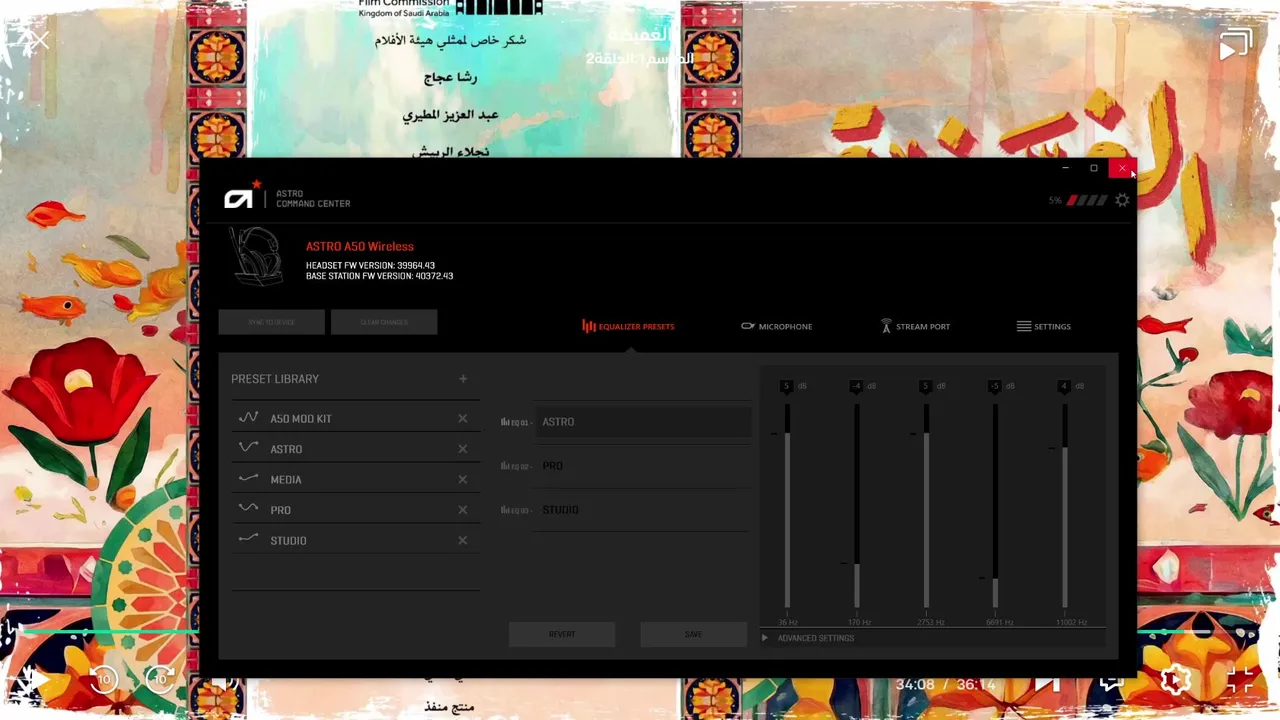Expand Advanced Settings
The height and width of the screenshot is (720, 1280).
tap(808, 638)
